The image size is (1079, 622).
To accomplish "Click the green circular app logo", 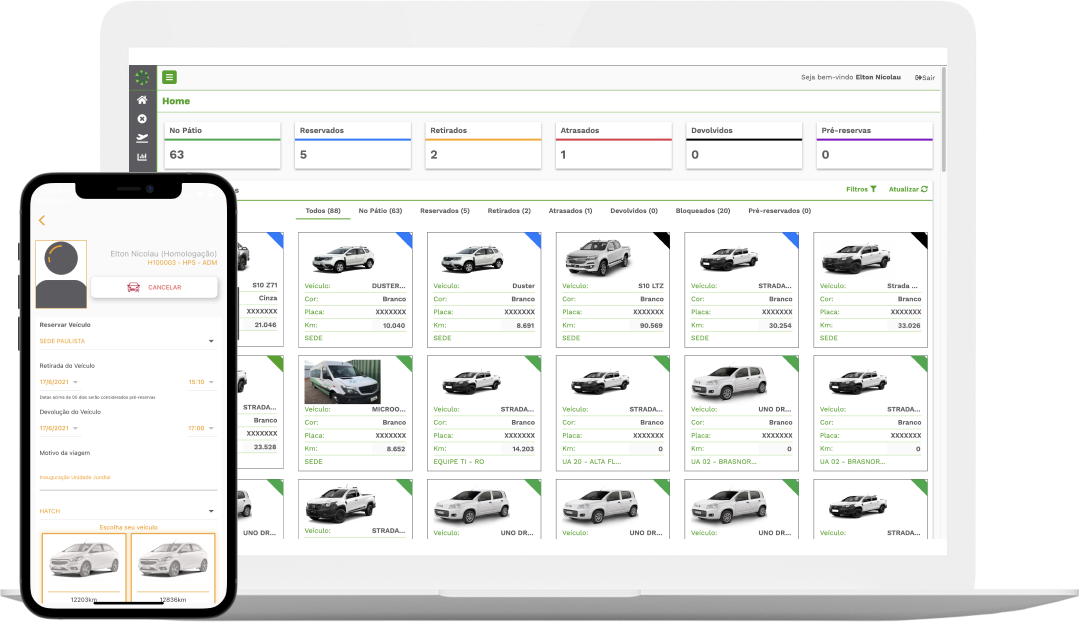I will [x=142, y=78].
